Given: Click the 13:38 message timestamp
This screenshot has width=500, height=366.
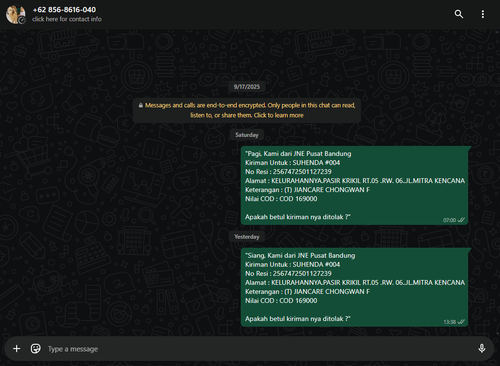Looking at the screenshot, I should click(x=449, y=322).
